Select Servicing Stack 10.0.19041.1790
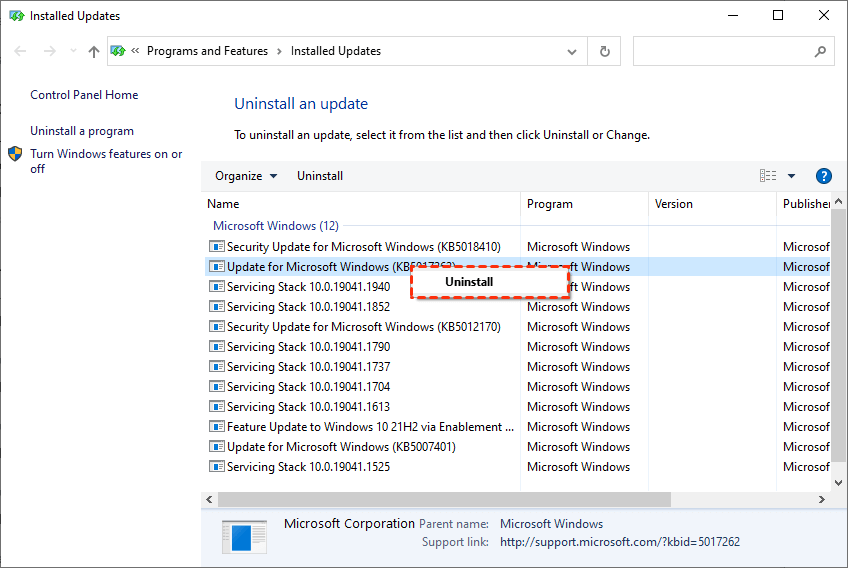The image size is (848, 568). coord(518,347)
